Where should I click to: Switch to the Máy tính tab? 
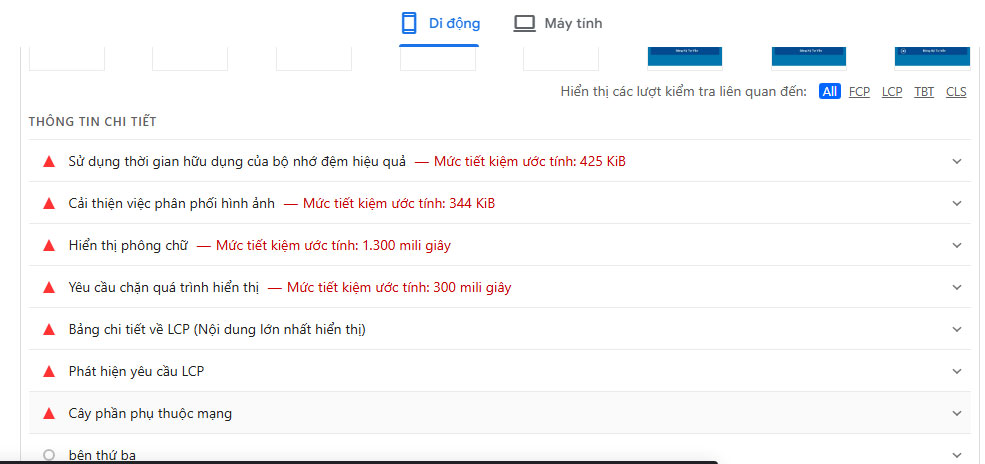(558, 23)
